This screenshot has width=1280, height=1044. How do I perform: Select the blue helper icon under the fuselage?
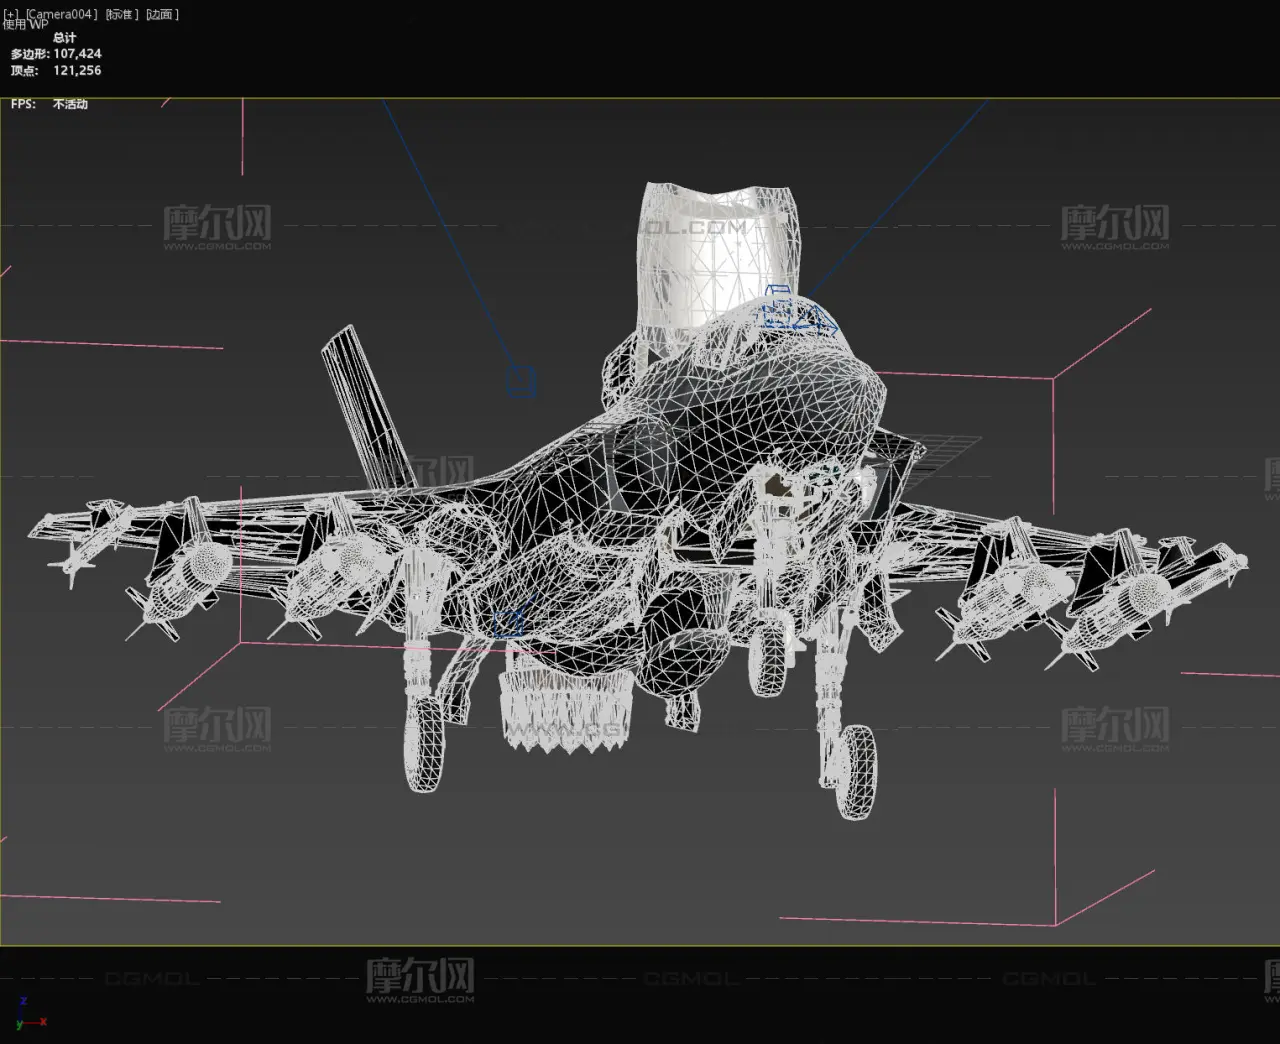tap(509, 622)
